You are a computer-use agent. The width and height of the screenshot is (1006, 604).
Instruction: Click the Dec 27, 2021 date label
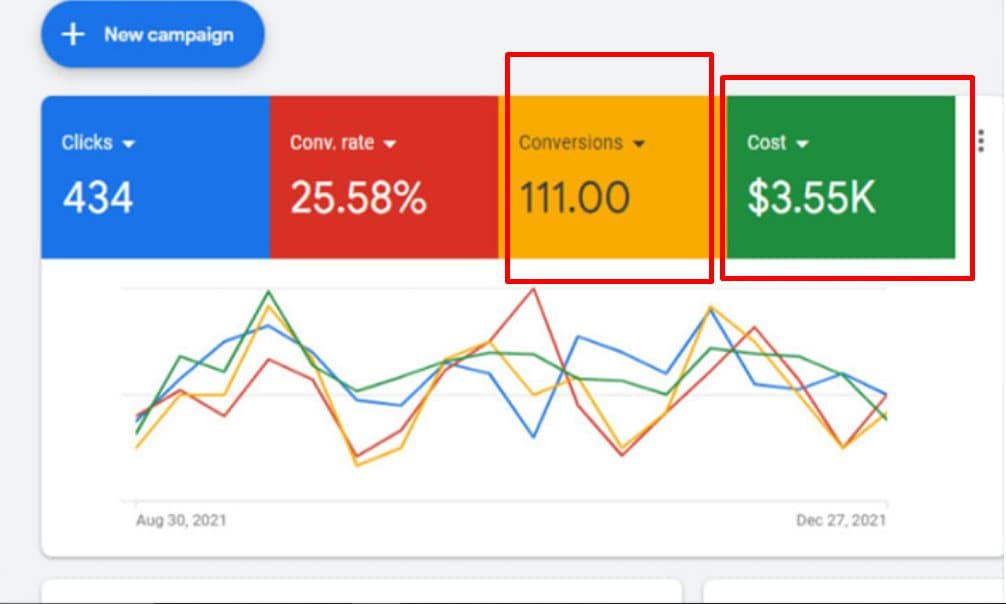(840, 520)
